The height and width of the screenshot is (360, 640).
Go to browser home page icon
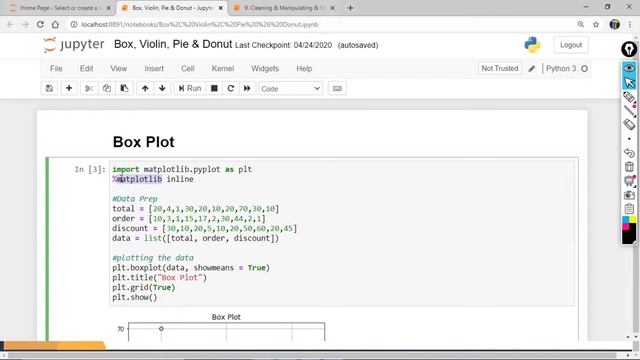point(56,24)
